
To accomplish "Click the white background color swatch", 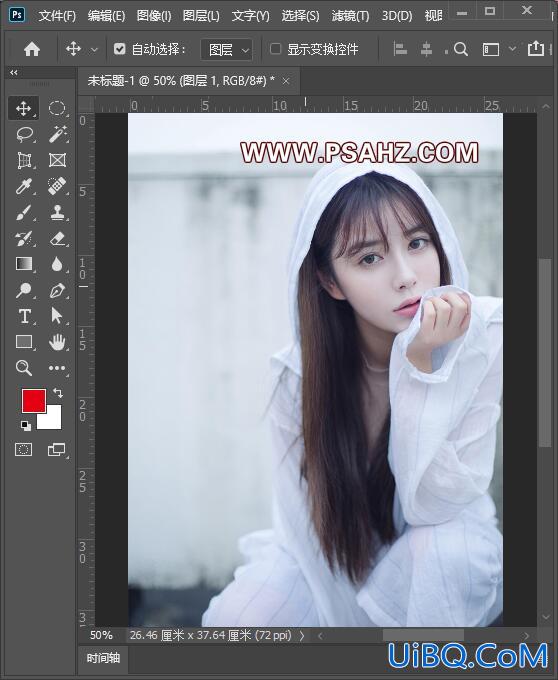I will 53,421.
